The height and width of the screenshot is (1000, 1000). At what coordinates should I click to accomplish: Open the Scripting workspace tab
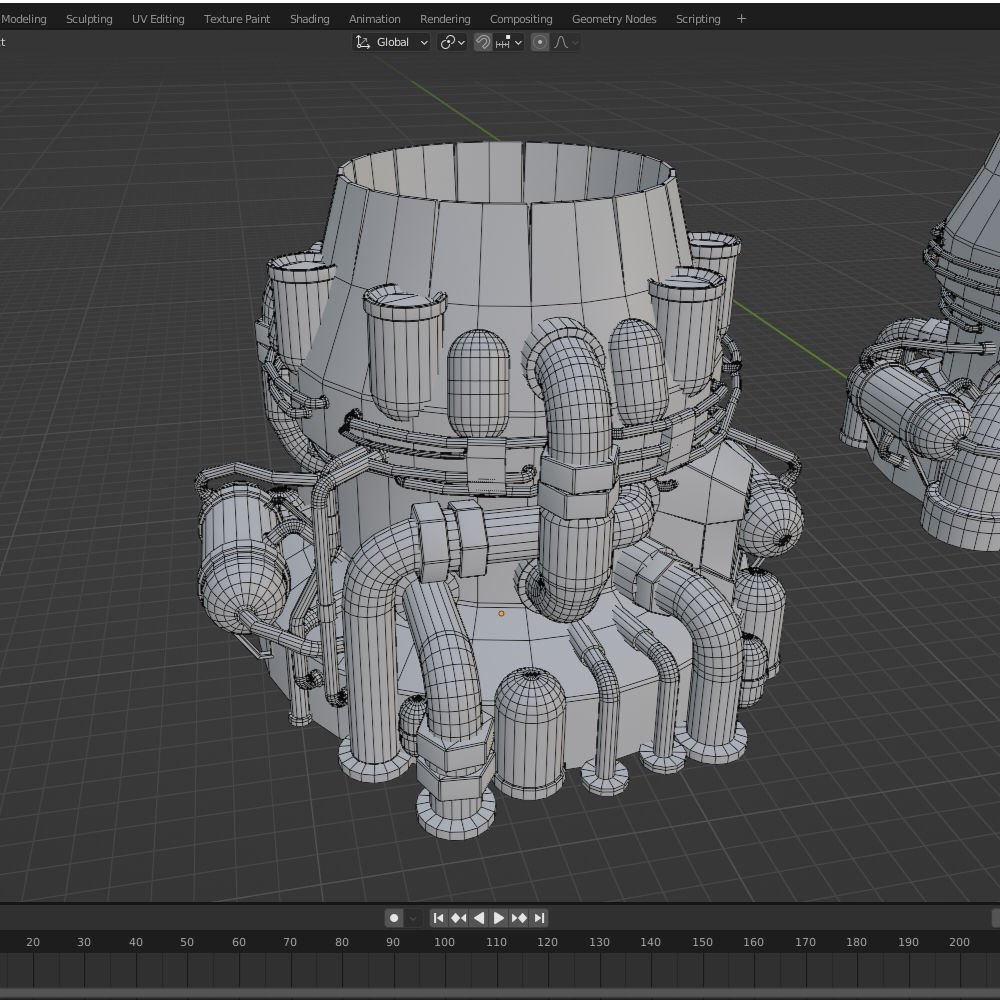698,19
